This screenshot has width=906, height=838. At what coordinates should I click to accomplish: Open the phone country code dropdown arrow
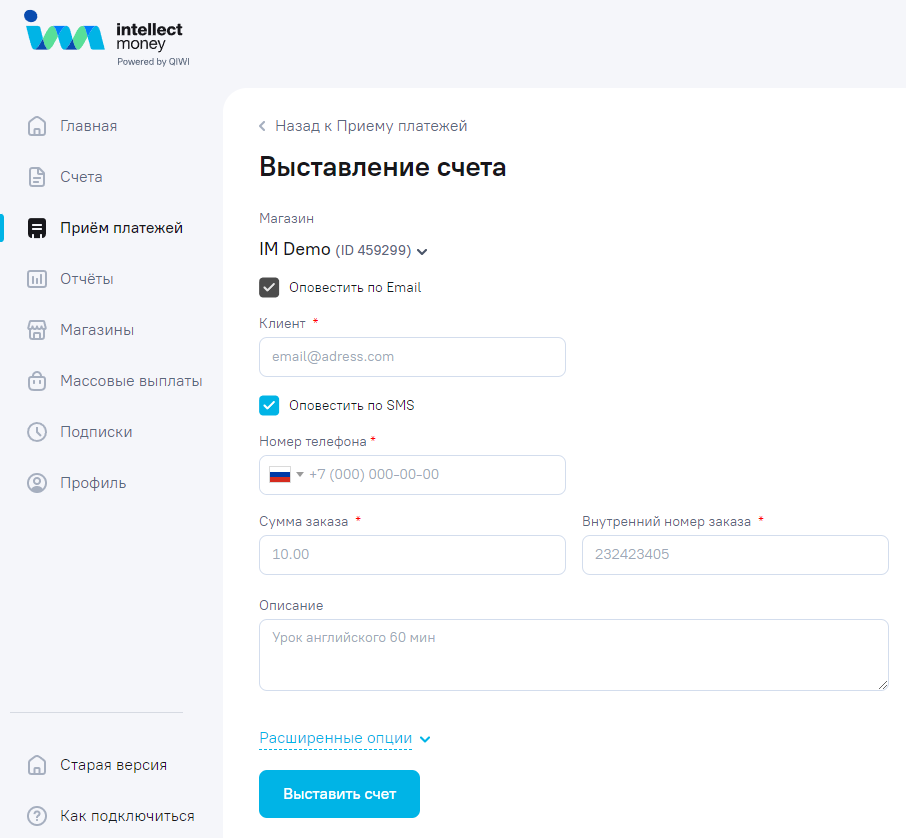(300, 474)
